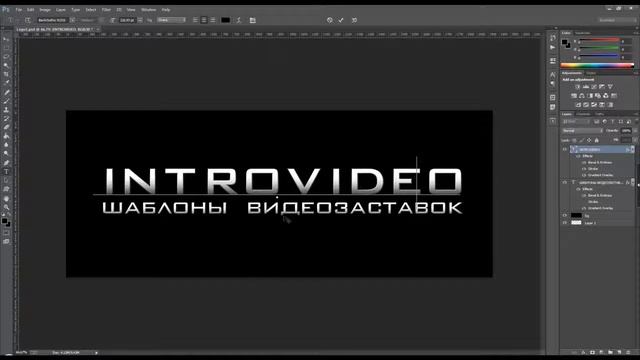This screenshot has height=360, width=640.
Task: Select the Lasso tool
Action: coord(6,57)
